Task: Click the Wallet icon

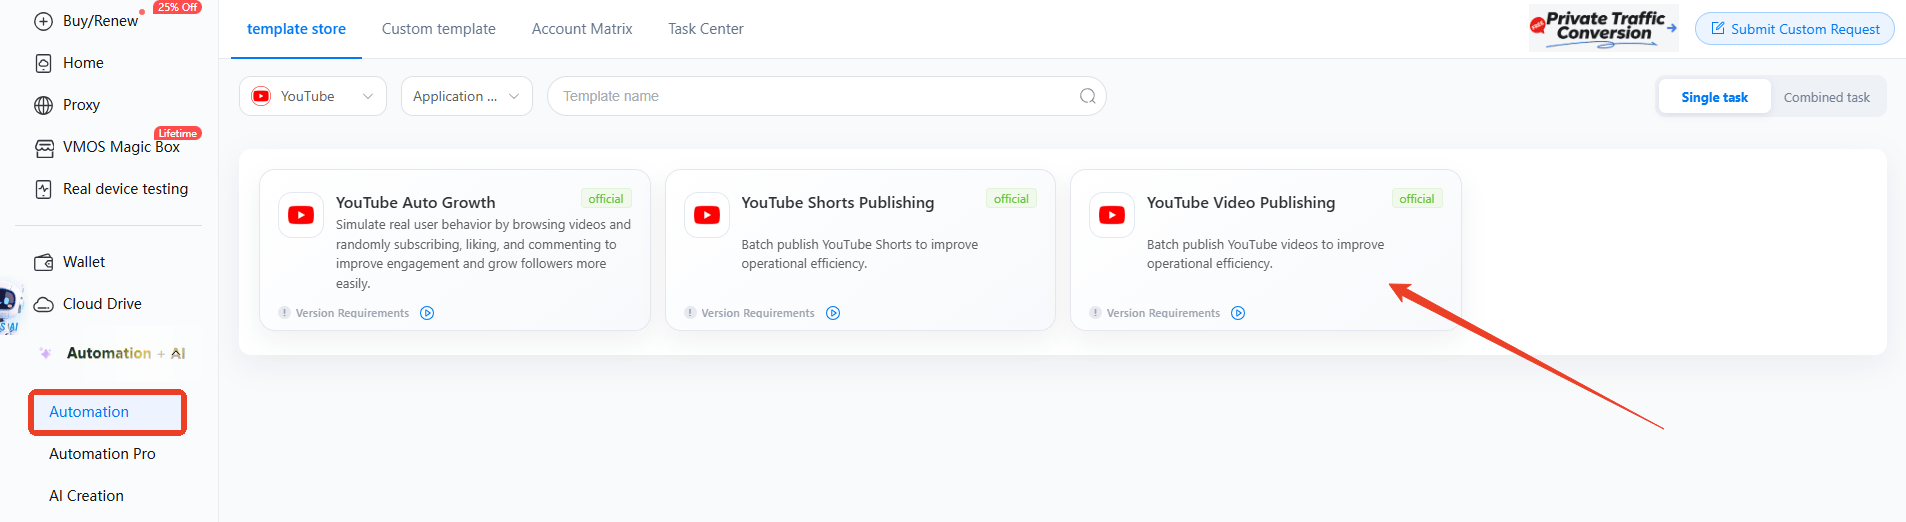Action: coord(44,262)
